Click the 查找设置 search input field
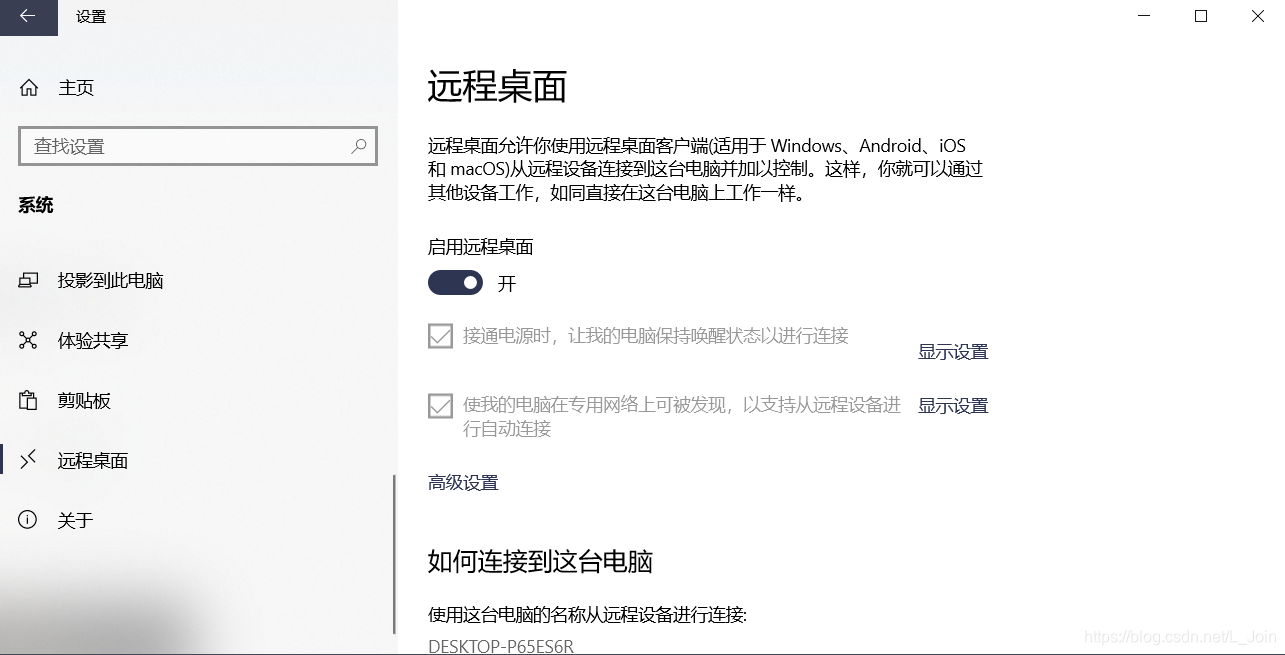Screen dimensions: 1285x655 [x=180, y=146]
